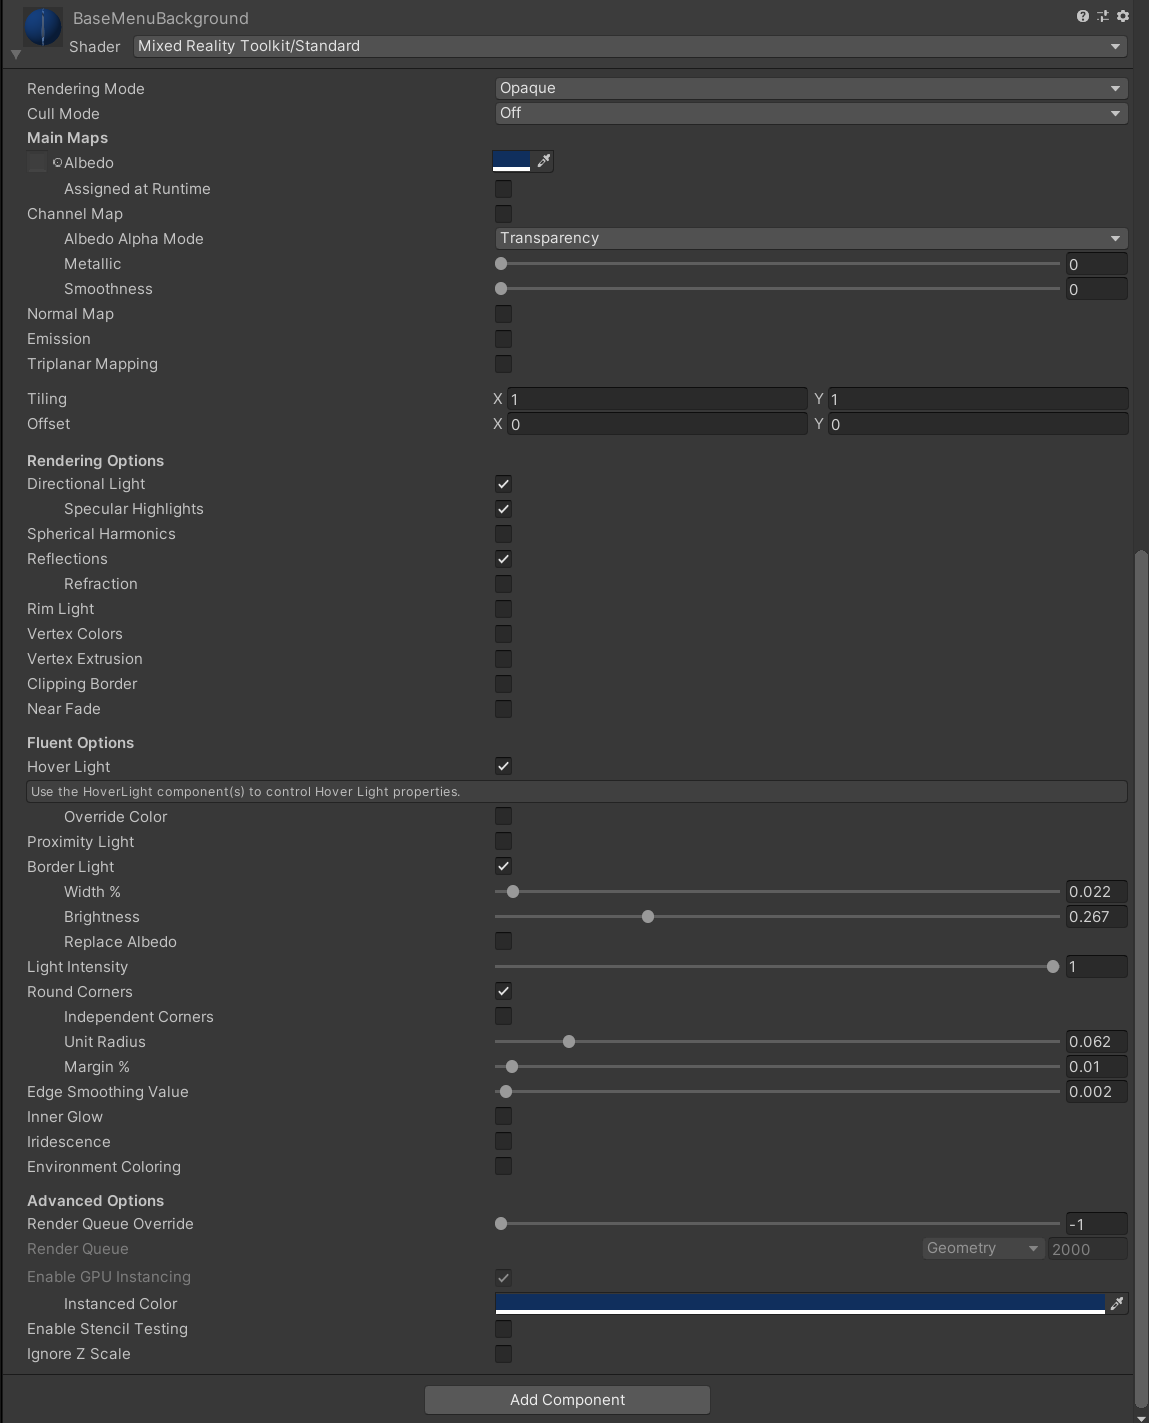Viewport: 1149px width, 1423px height.
Task: Open the Cull Mode dropdown
Action: point(811,113)
